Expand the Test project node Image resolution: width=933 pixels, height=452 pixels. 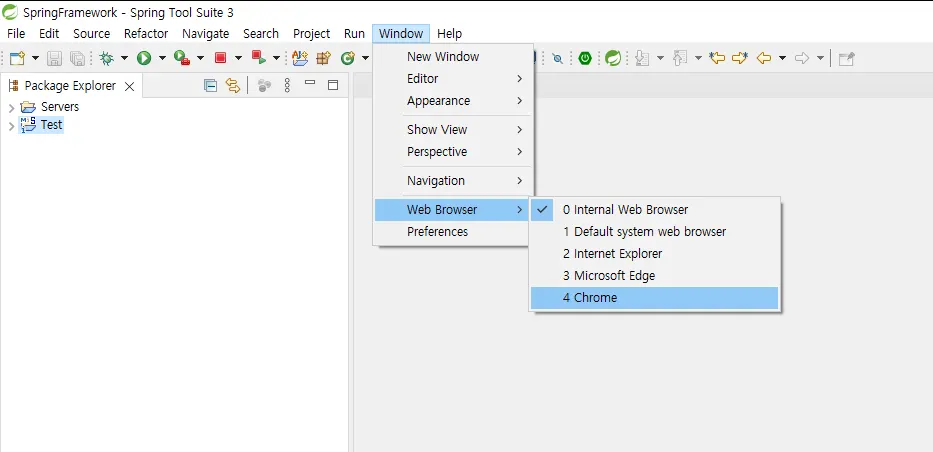click(11, 126)
